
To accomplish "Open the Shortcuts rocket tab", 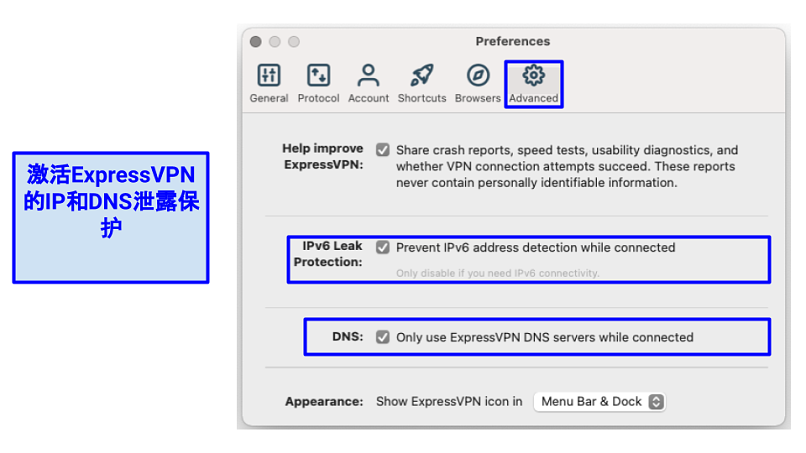I will coord(422,84).
